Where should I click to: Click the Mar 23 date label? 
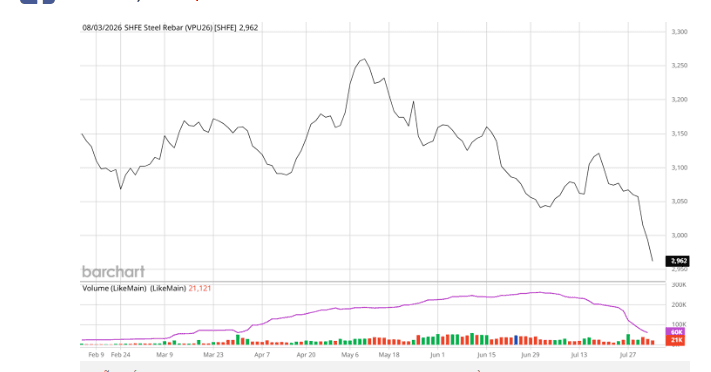tap(213, 355)
